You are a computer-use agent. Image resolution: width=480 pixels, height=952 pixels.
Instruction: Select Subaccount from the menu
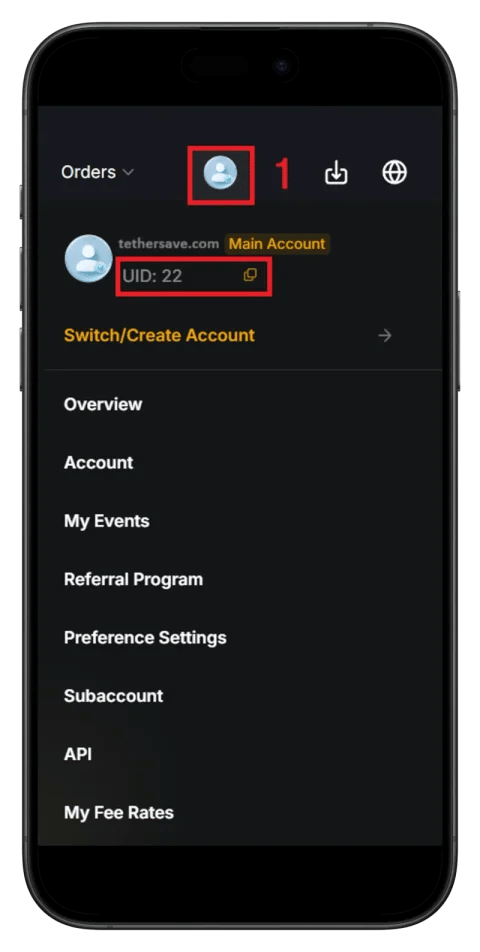click(x=113, y=696)
